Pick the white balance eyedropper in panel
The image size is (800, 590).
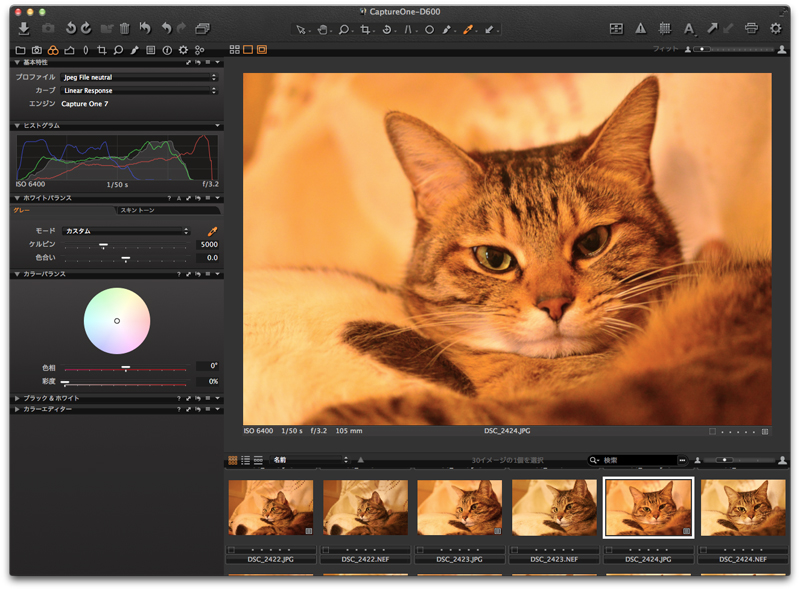pyautogui.click(x=211, y=231)
